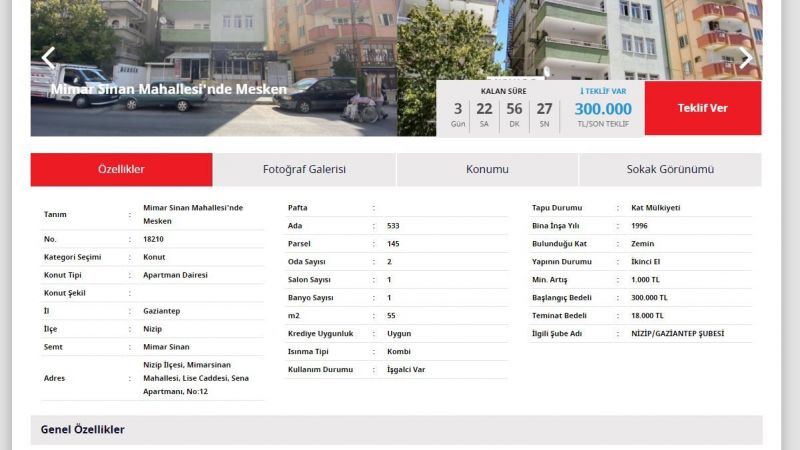Click the Kat Mülkiyeti deed status value

[x=656, y=208]
